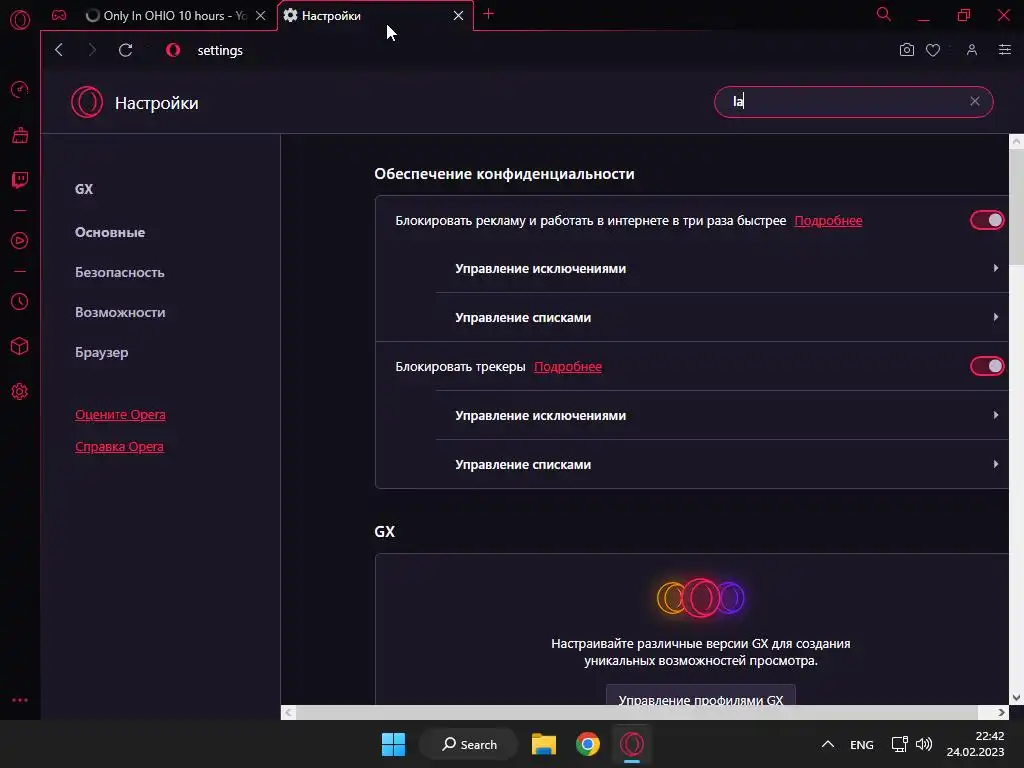Click horizontal scrollbar left arrow
This screenshot has width=1024, height=768.
coord(288,712)
